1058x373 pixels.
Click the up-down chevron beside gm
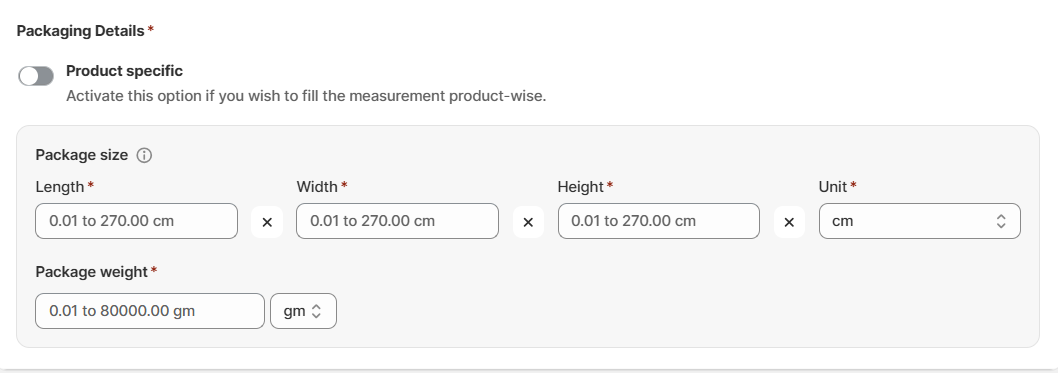coord(316,311)
